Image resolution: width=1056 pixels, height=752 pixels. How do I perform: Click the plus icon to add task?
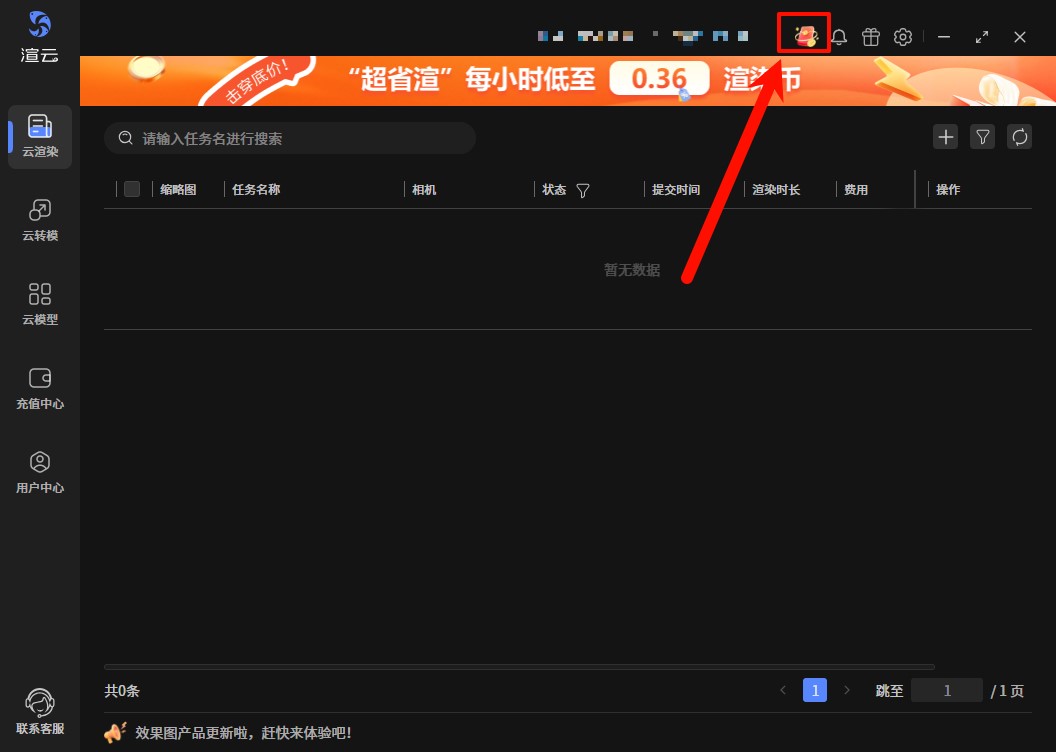[945, 137]
